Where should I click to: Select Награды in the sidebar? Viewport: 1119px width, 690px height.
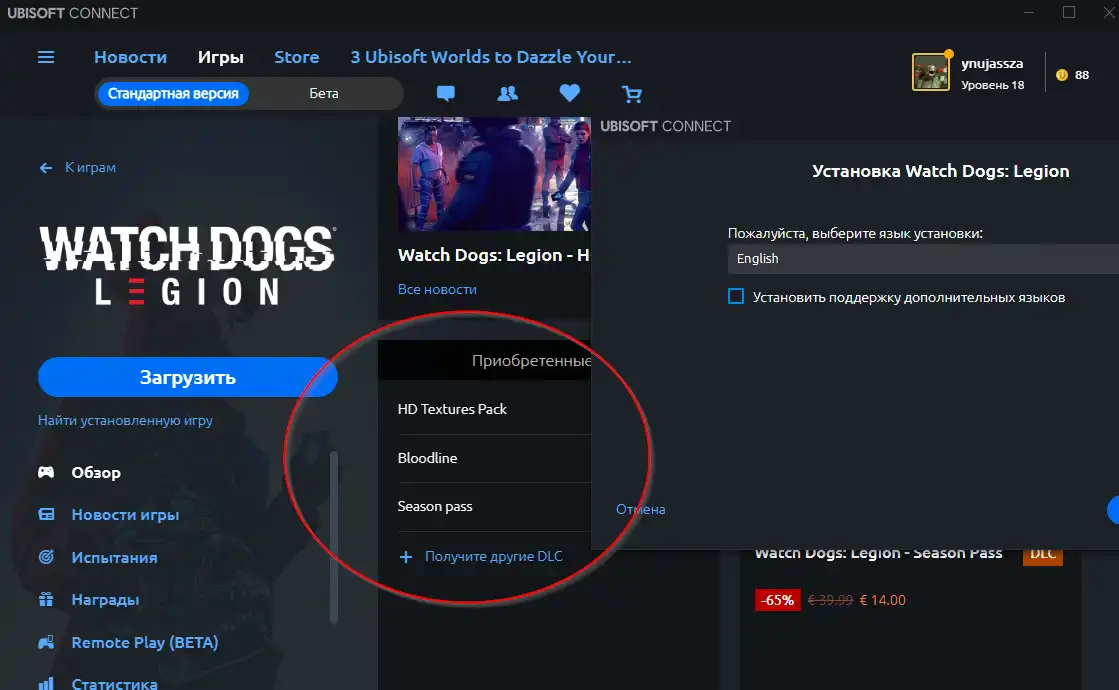click(105, 600)
